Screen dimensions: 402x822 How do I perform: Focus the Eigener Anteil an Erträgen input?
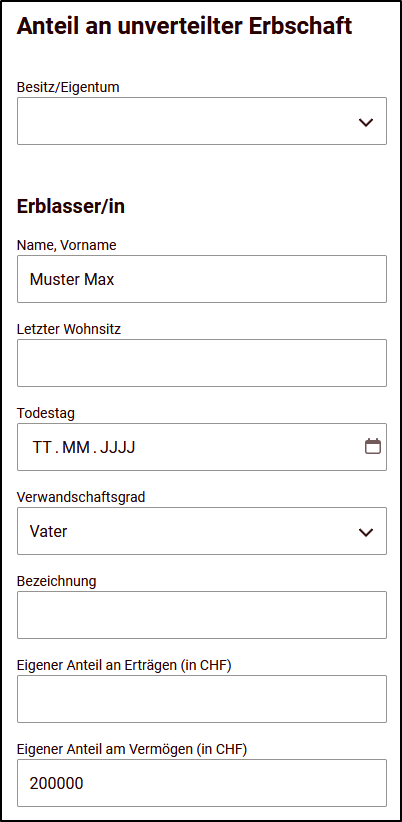pyautogui.click(x=202, y=699)
